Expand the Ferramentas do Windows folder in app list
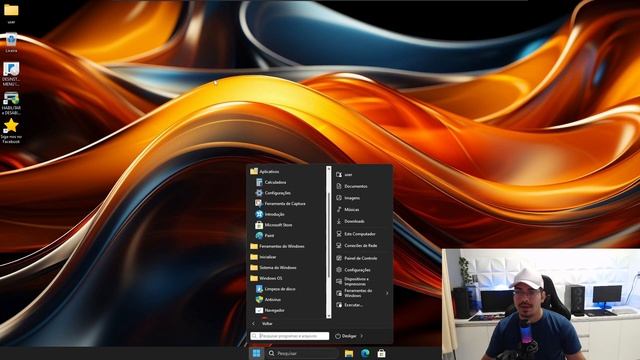This screenshot has width=640, height=360. (x=278, y=246)
